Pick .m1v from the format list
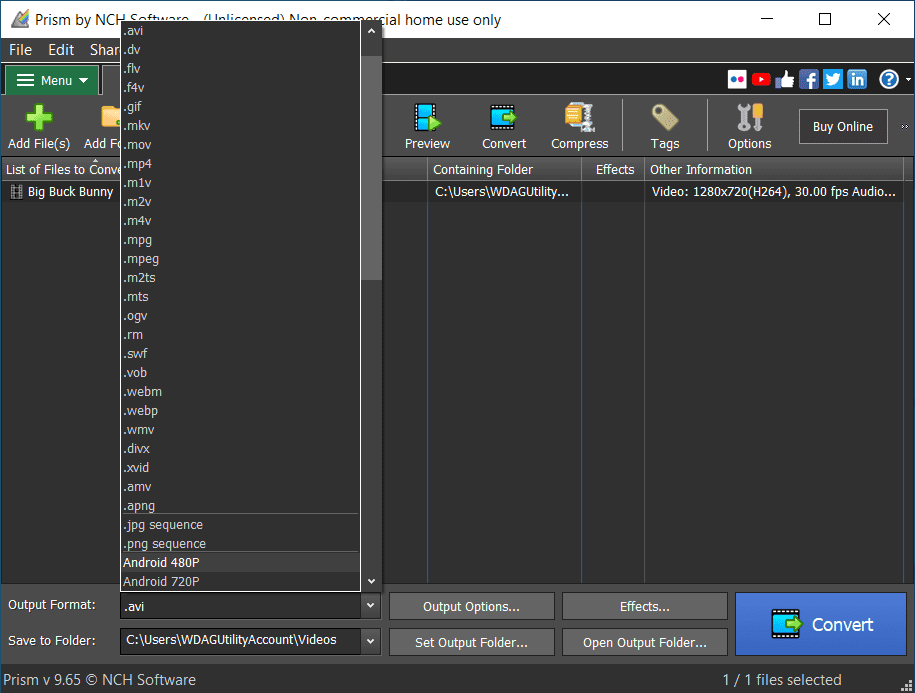This screenshot has height=693, width=915. (240, 183)
